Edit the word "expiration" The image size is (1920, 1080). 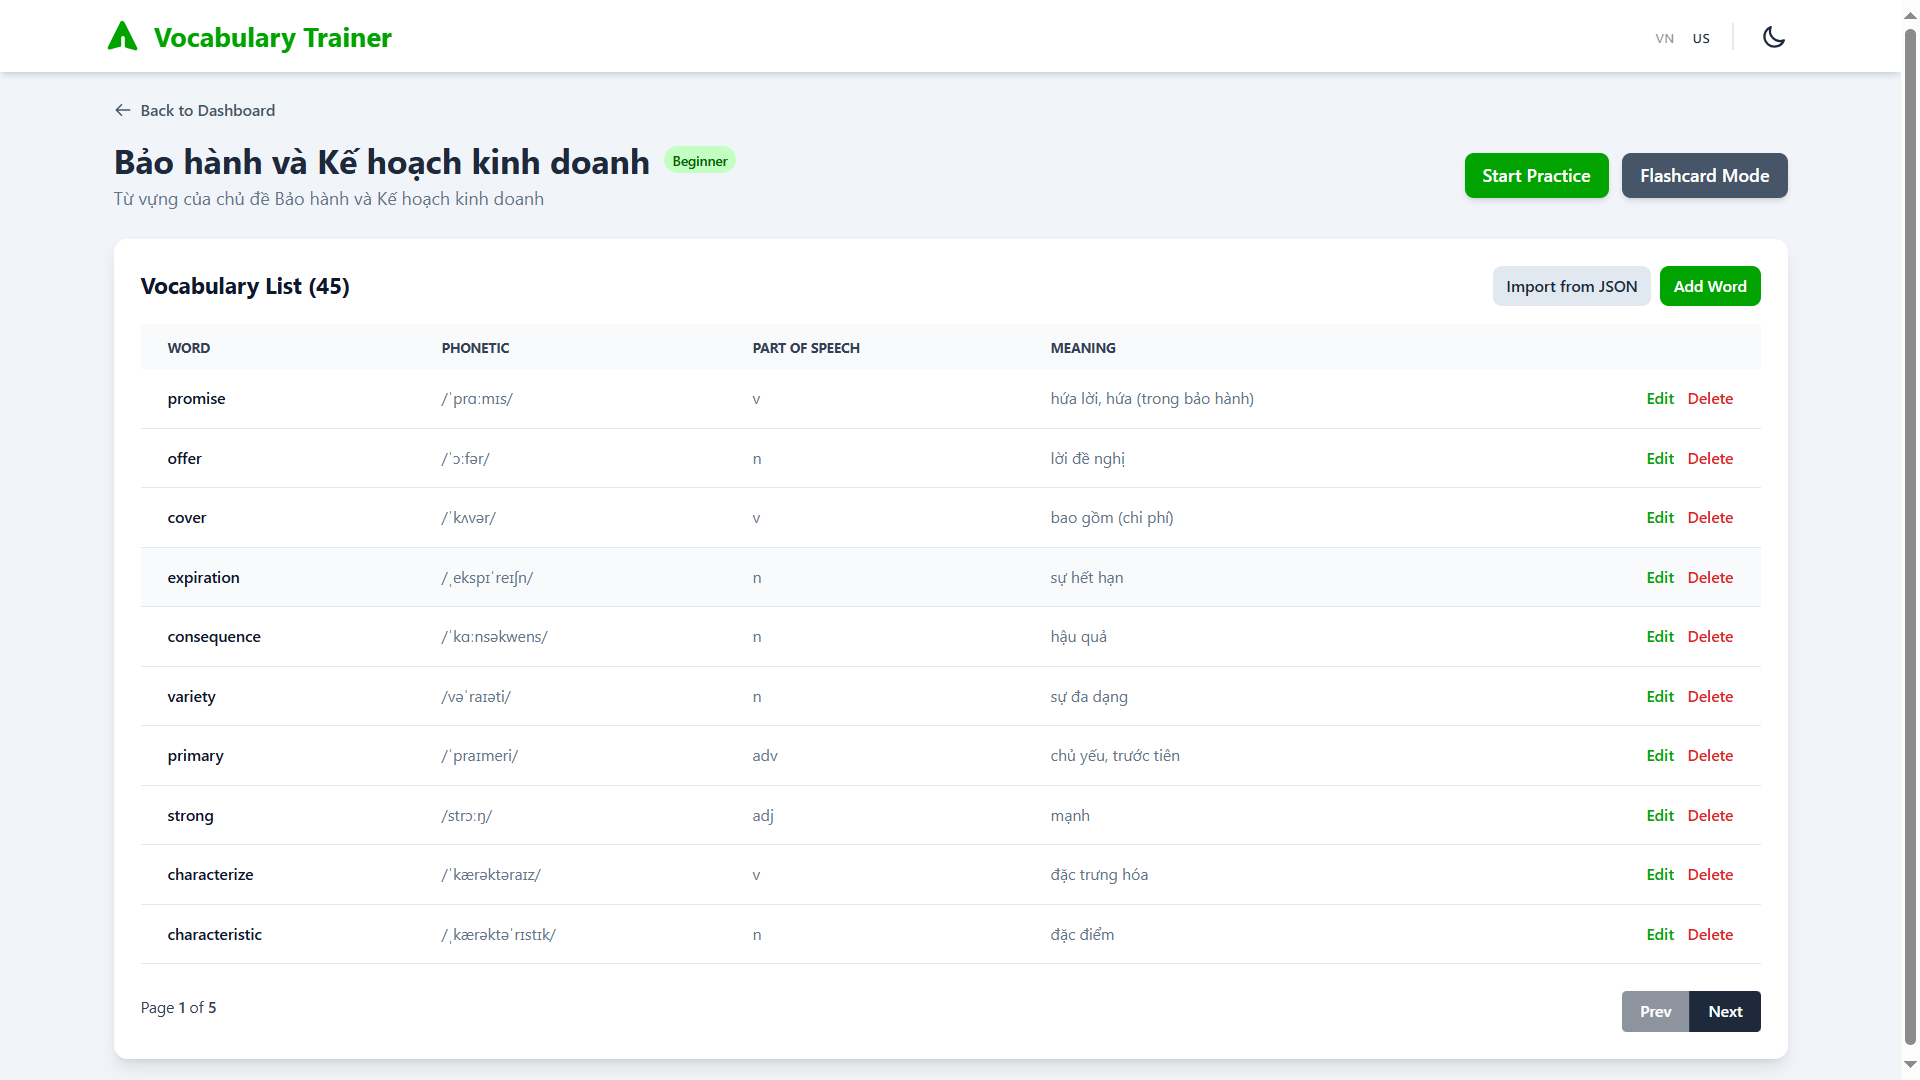[x=1659, y=578]
